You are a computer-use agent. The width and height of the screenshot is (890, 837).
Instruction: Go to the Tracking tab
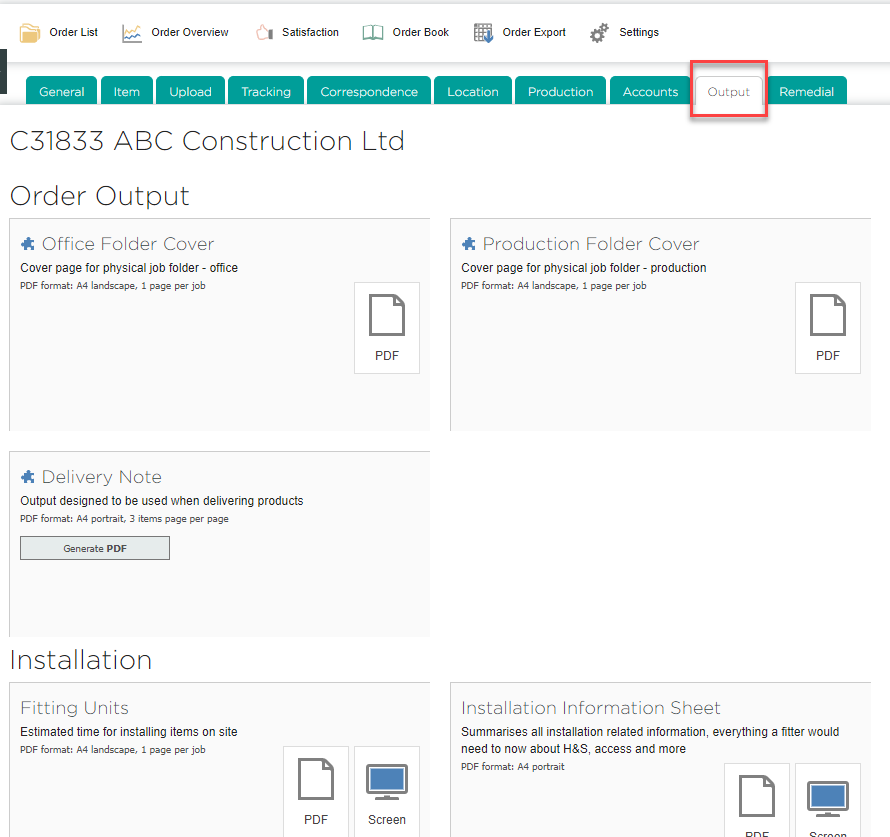click(x=266, y=91)
